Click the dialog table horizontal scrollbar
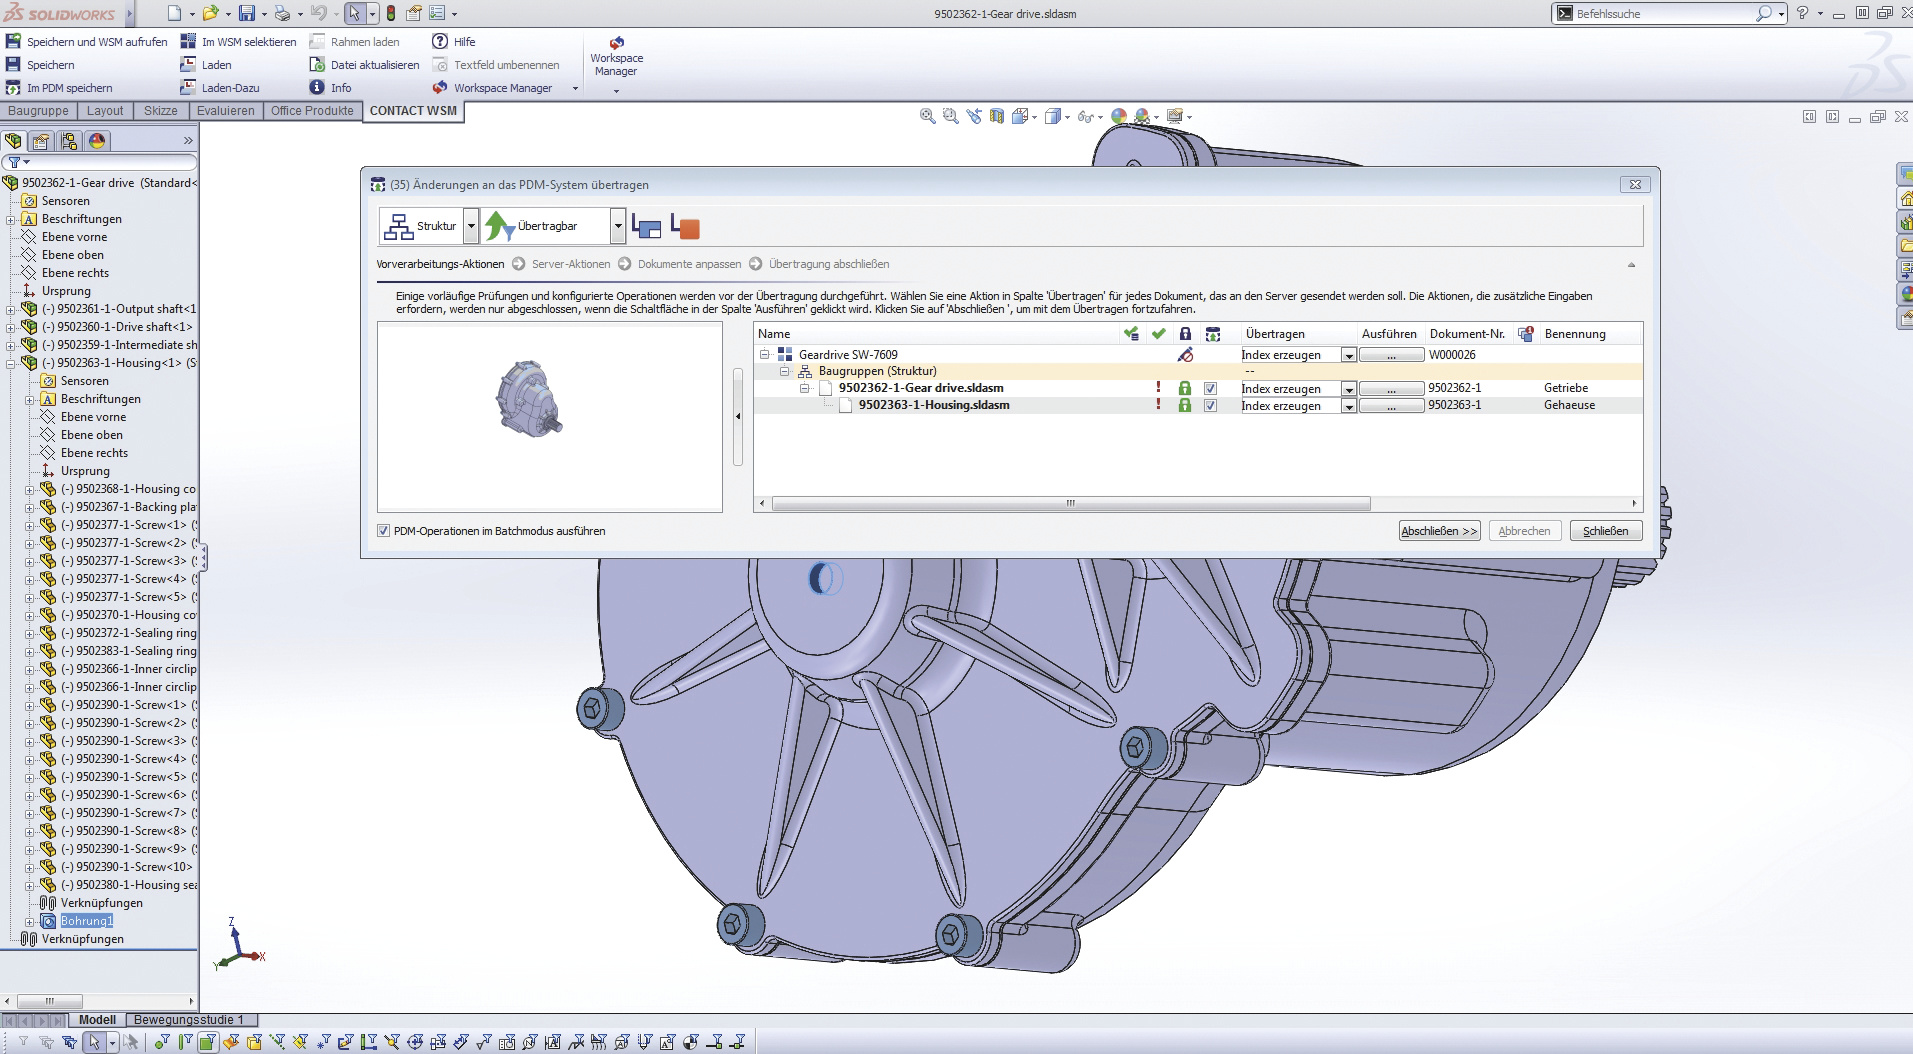Image resolution: width=1913 pixels, height=1054 pixels. (1070, 504)
